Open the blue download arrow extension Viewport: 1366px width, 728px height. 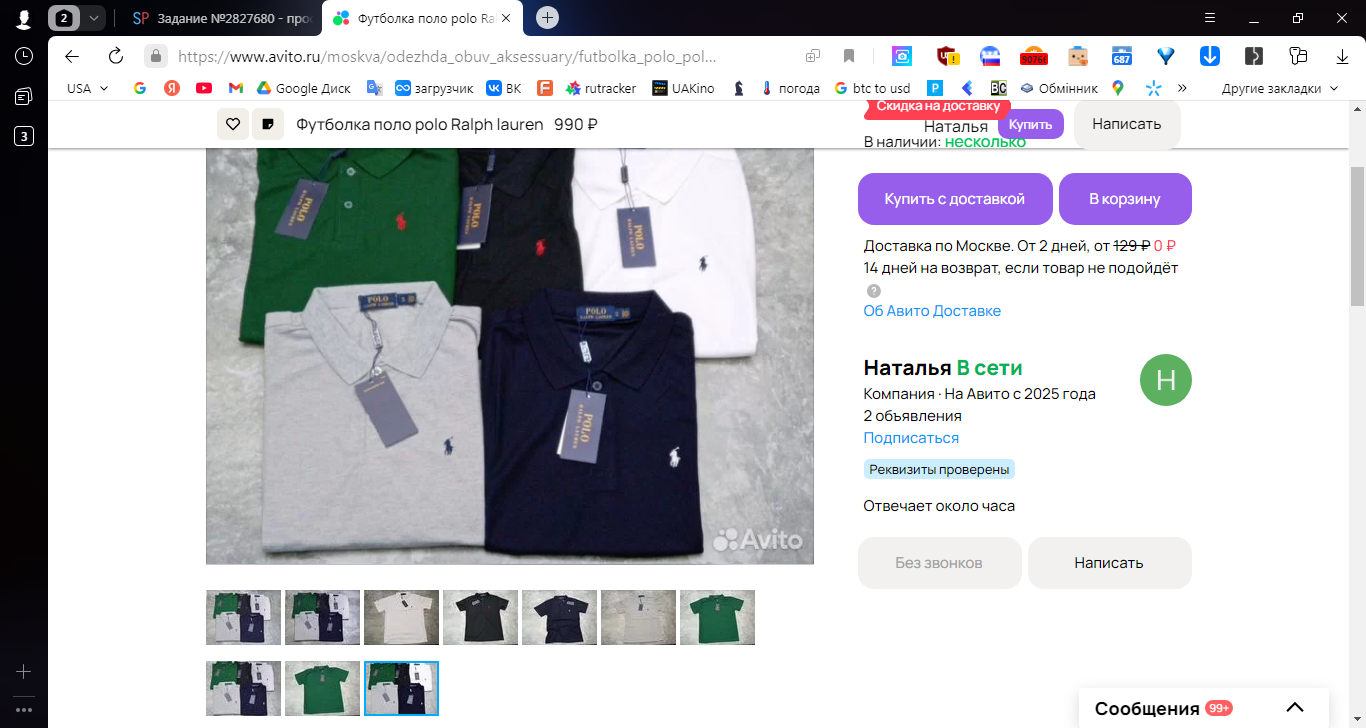pos(1209,56)
